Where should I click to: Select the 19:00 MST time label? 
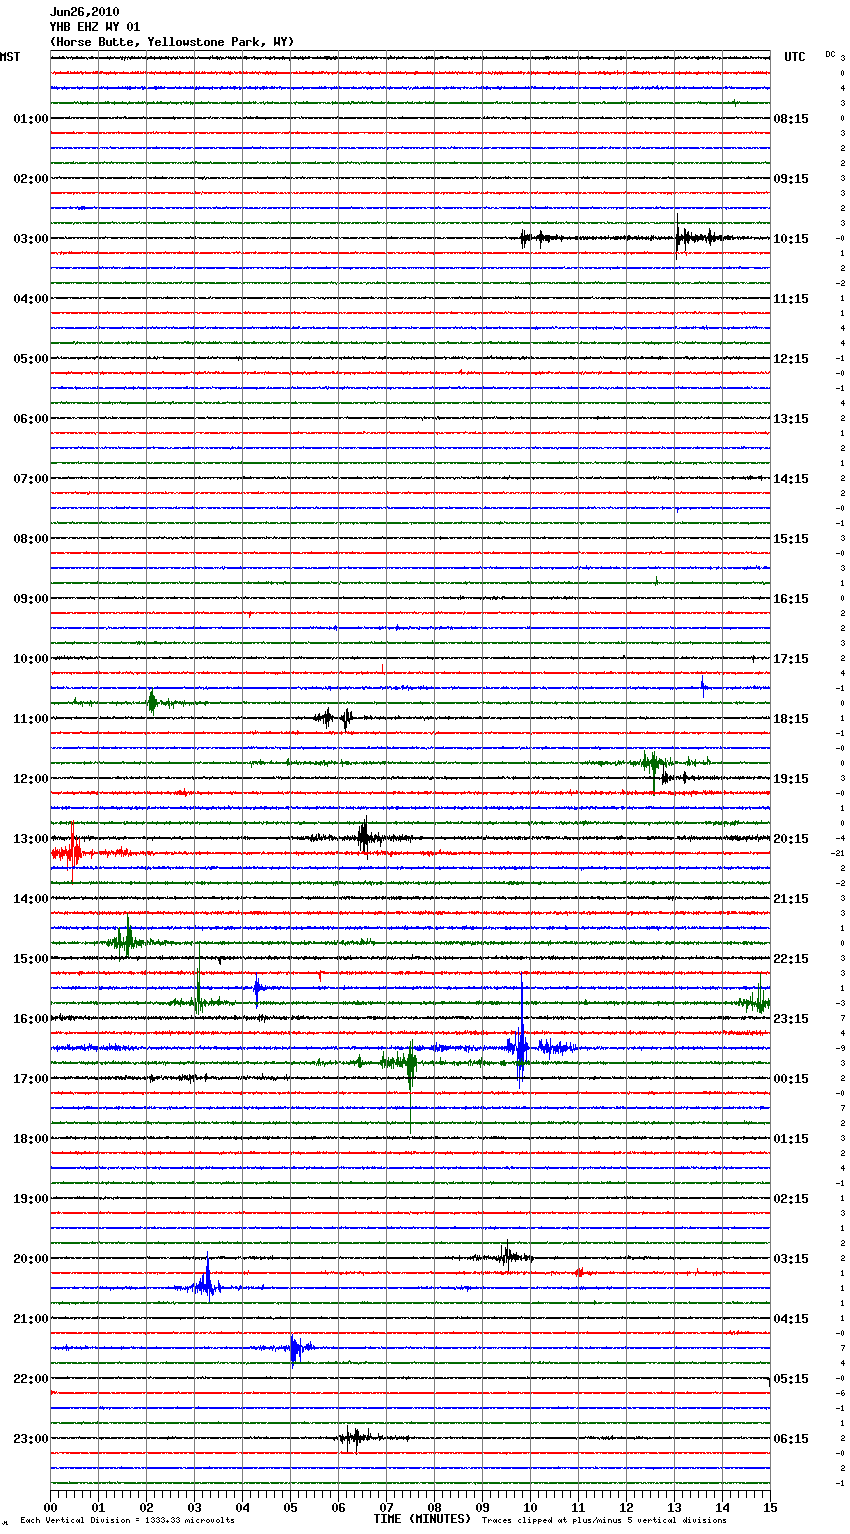click(x=31, y=1199)
